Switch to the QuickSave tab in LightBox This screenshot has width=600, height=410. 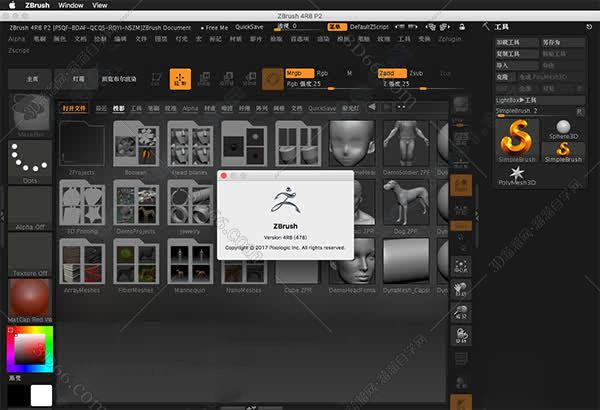pyautogui.click(x=322, y=108)
